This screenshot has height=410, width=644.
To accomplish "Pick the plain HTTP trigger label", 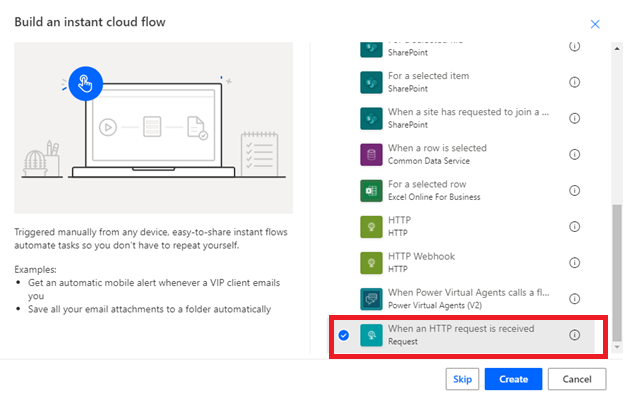I will coord(399,221).
